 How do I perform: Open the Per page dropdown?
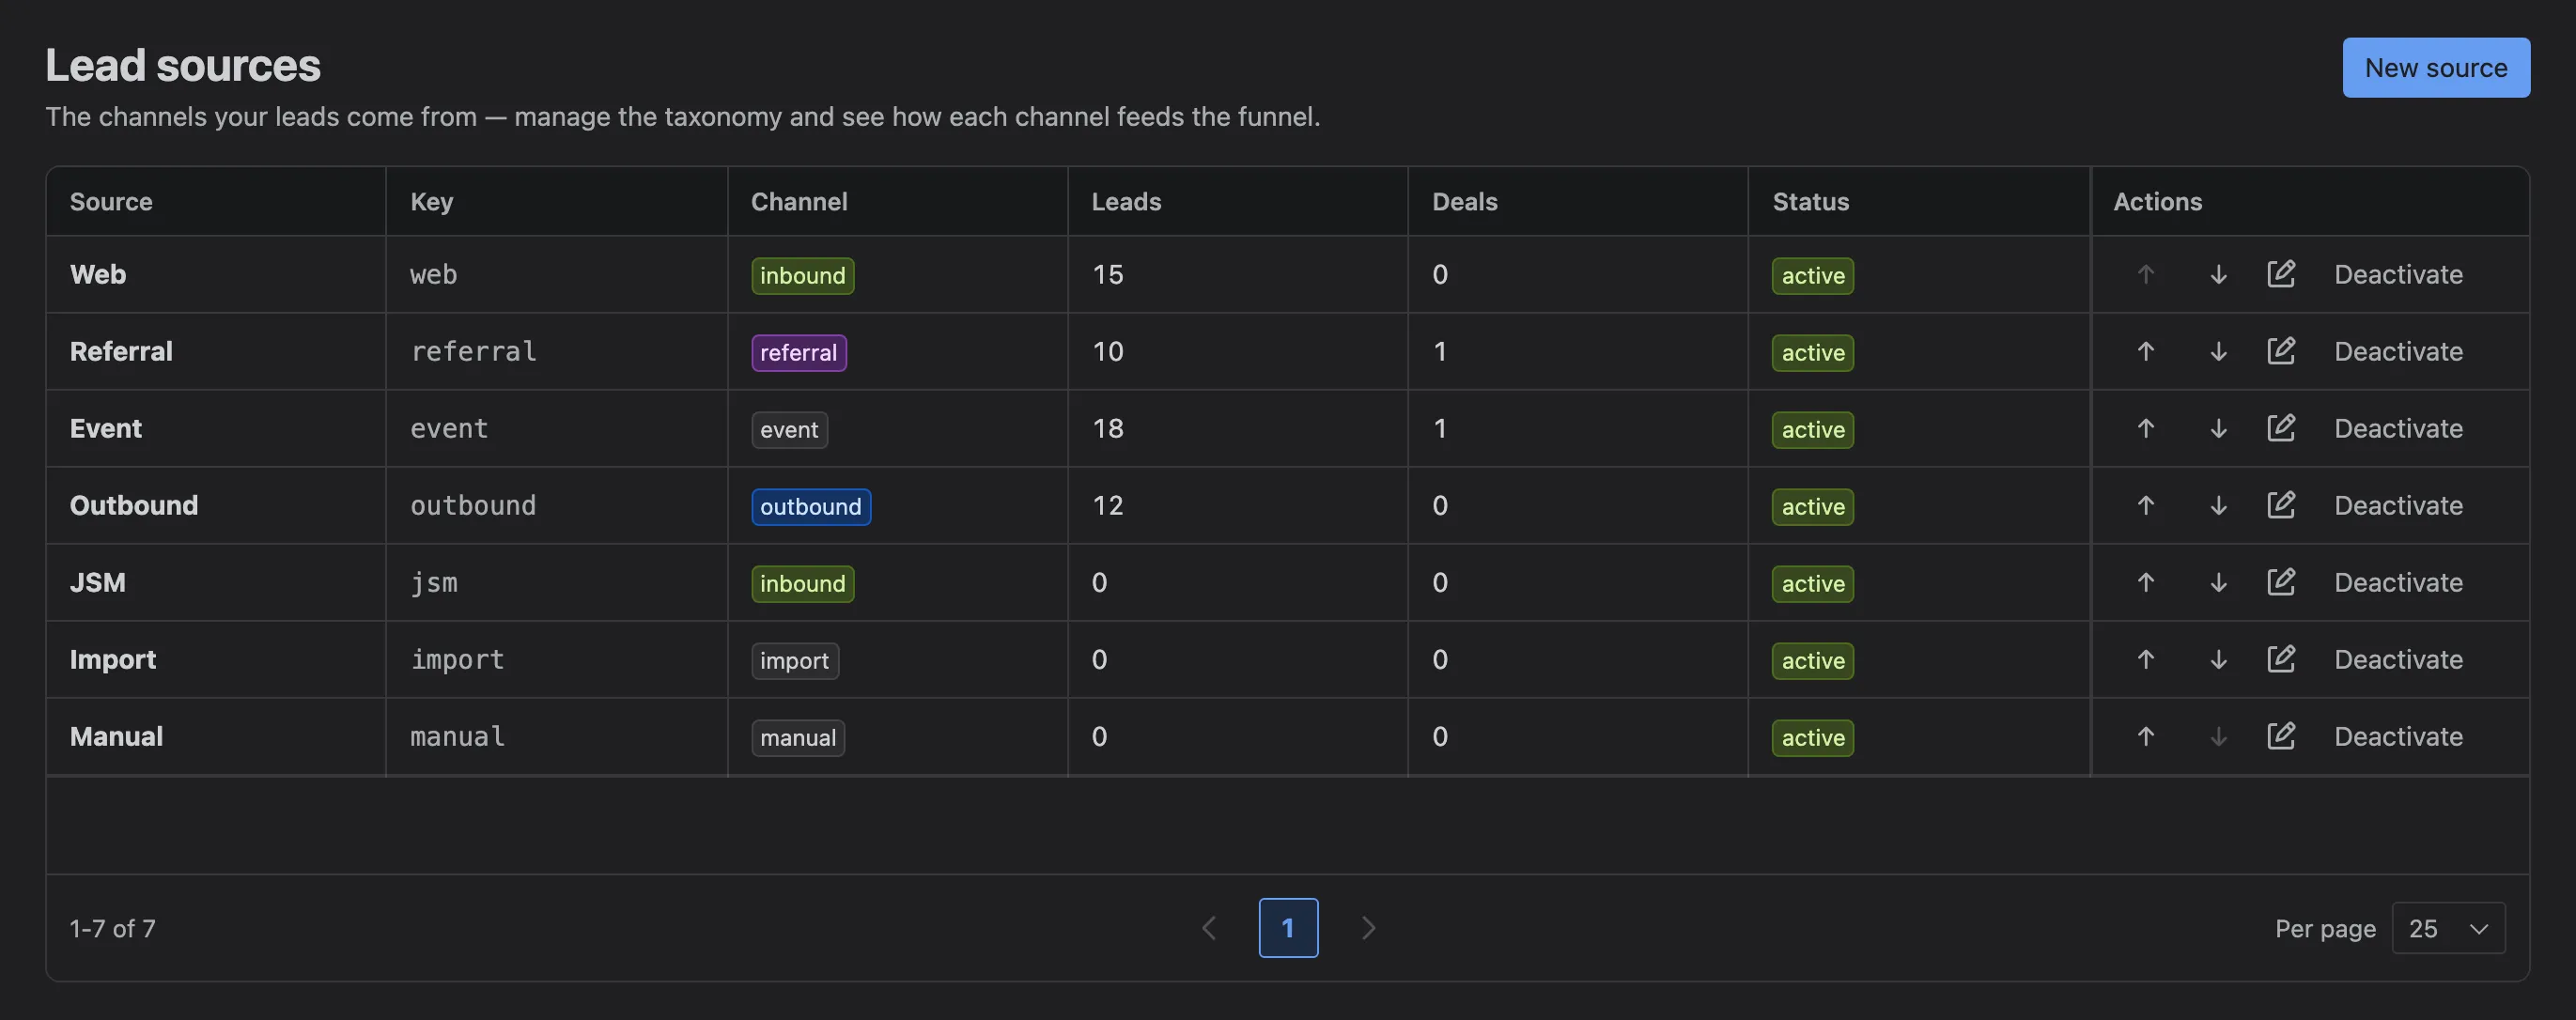point(2448,928)
